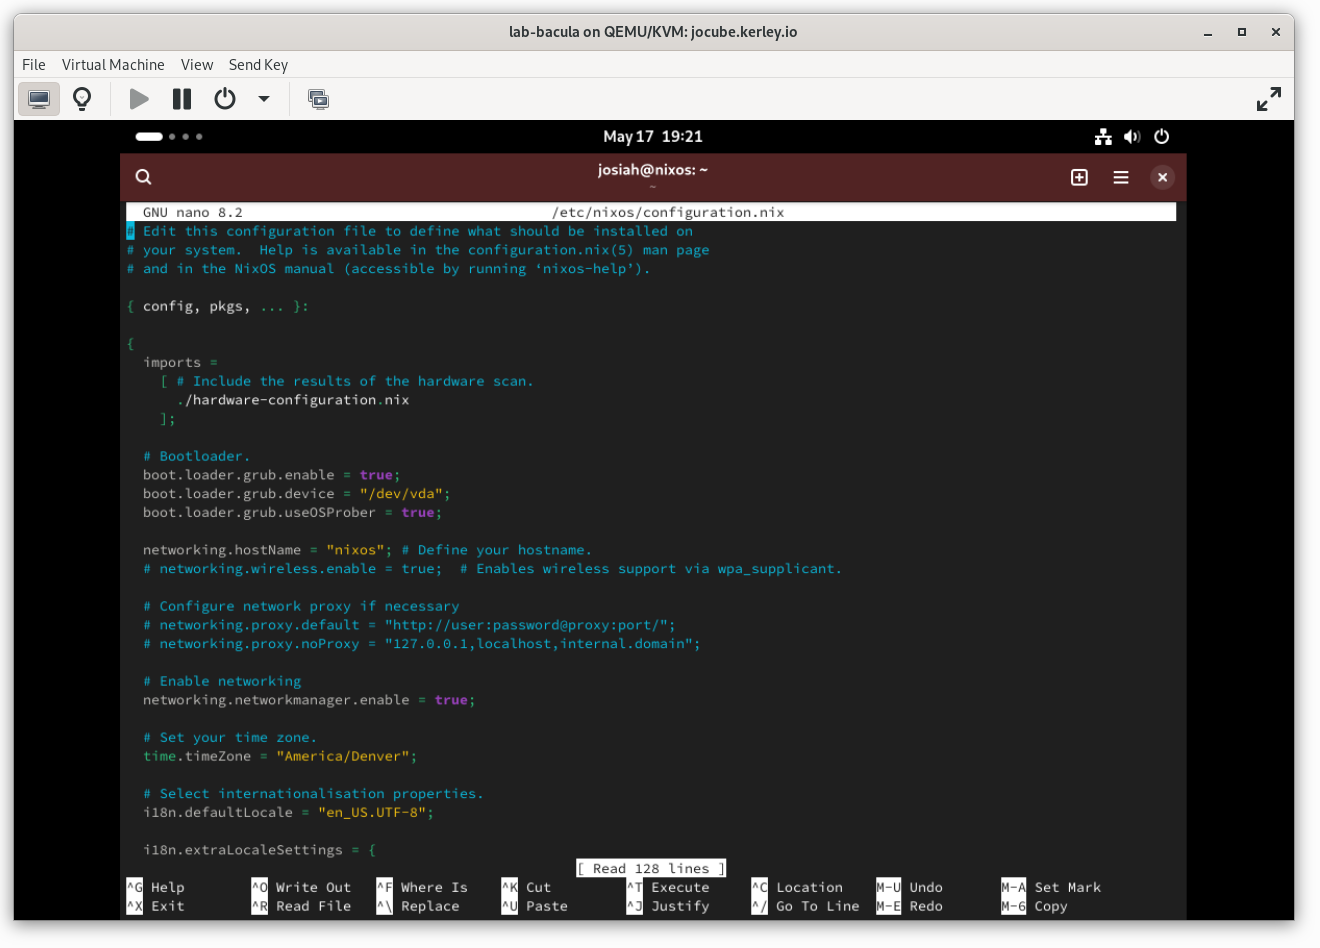Click the terminal search icon

click(144, 177)
